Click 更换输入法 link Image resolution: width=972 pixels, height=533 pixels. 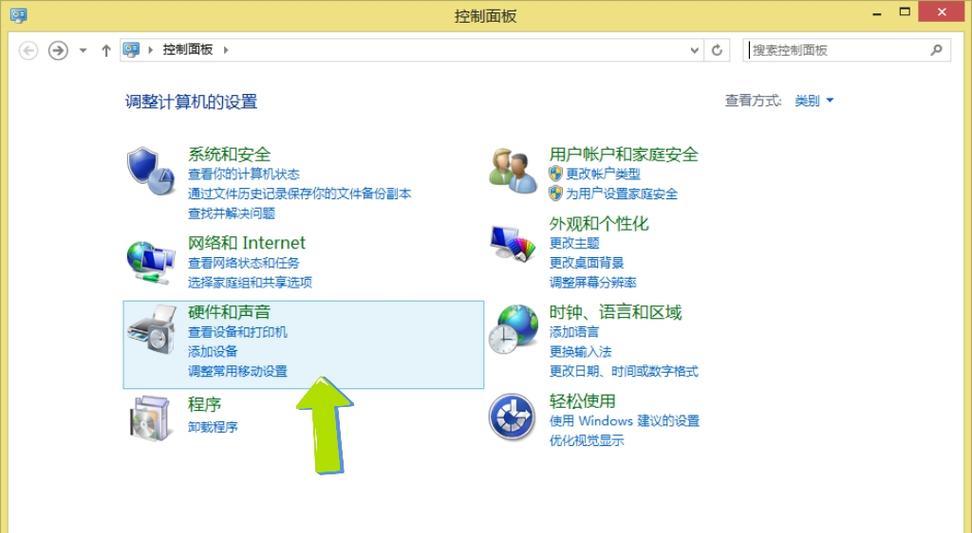pos(580,351)
